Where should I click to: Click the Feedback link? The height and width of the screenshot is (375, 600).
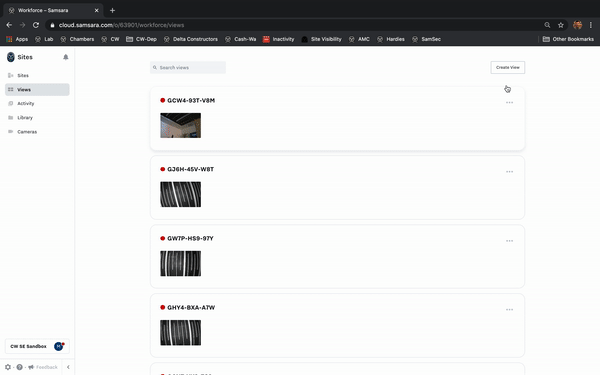tap(43, 367)
